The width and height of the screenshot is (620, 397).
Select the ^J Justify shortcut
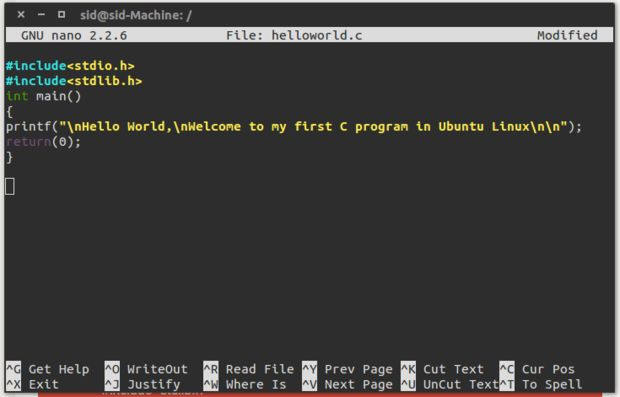click(142, 384)
